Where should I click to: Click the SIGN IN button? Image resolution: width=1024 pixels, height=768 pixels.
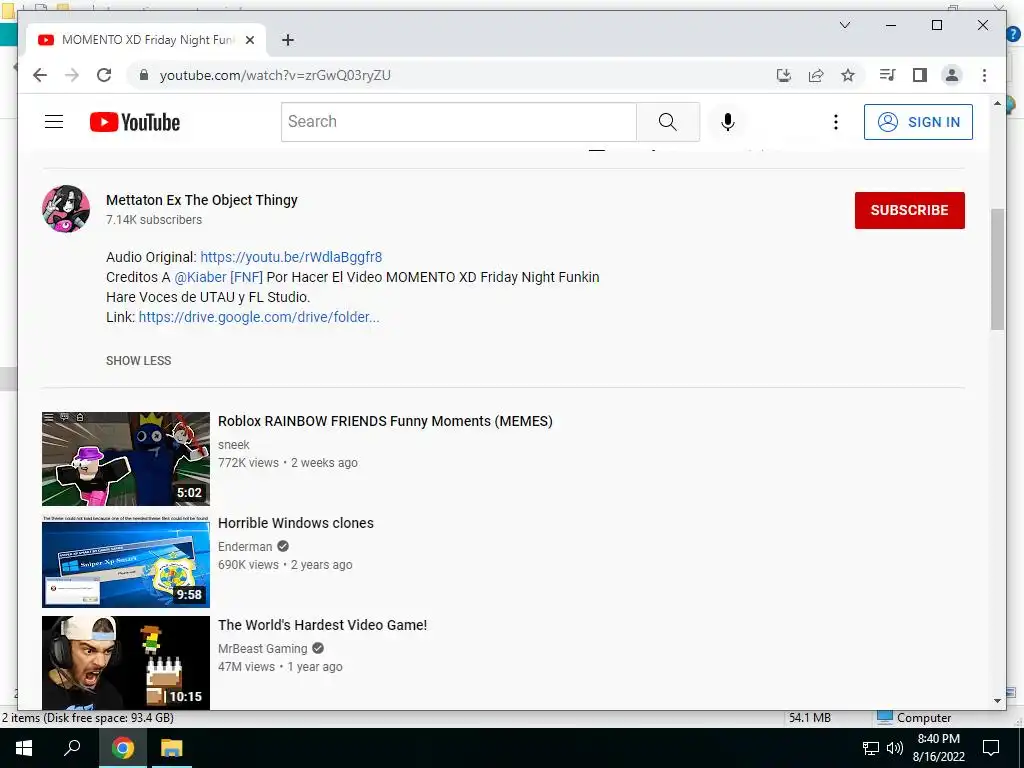(x=918, y=122)
